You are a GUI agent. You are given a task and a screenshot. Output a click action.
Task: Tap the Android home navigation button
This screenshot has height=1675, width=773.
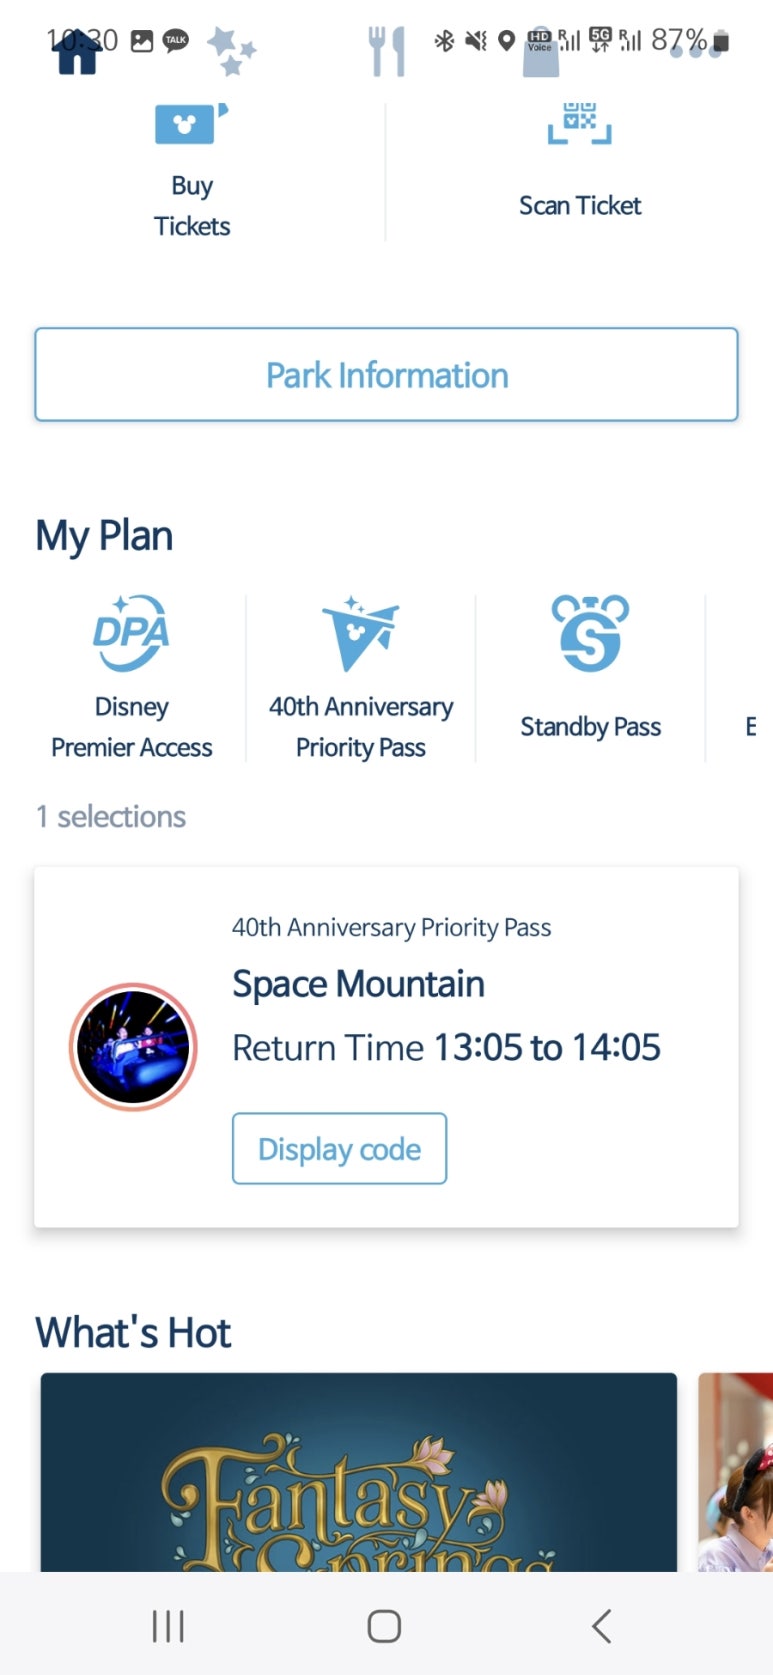coord(384,1626)
